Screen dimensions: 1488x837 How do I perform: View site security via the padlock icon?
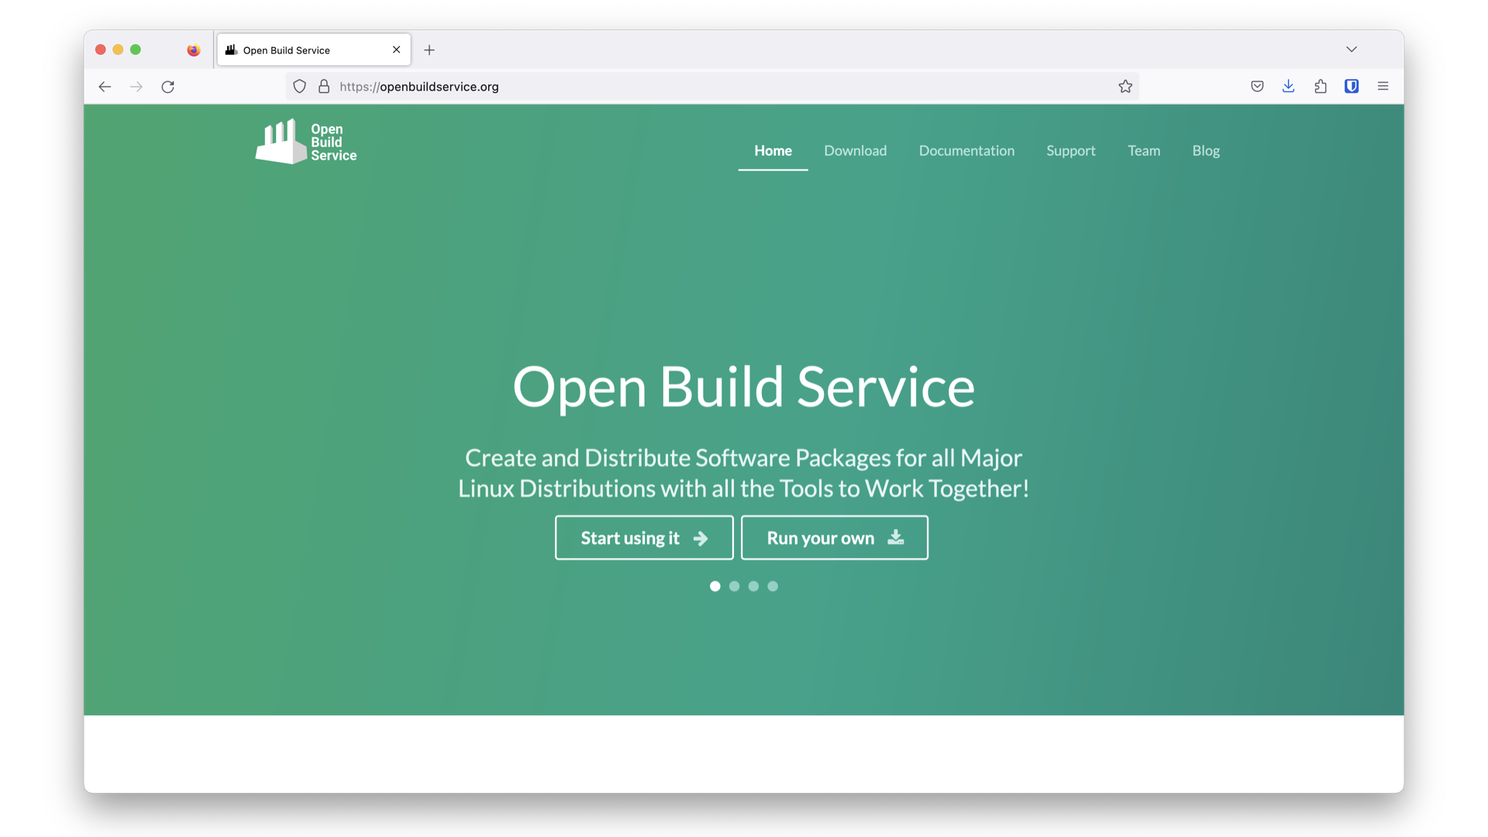coord(324,87)
